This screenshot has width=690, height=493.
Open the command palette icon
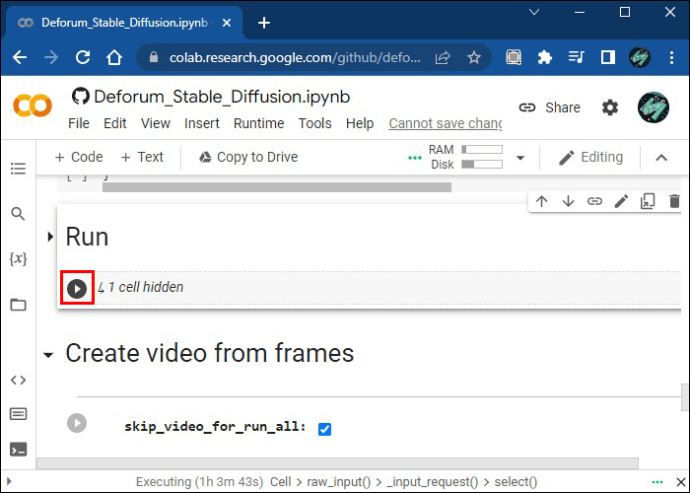[x=18, y=414]
